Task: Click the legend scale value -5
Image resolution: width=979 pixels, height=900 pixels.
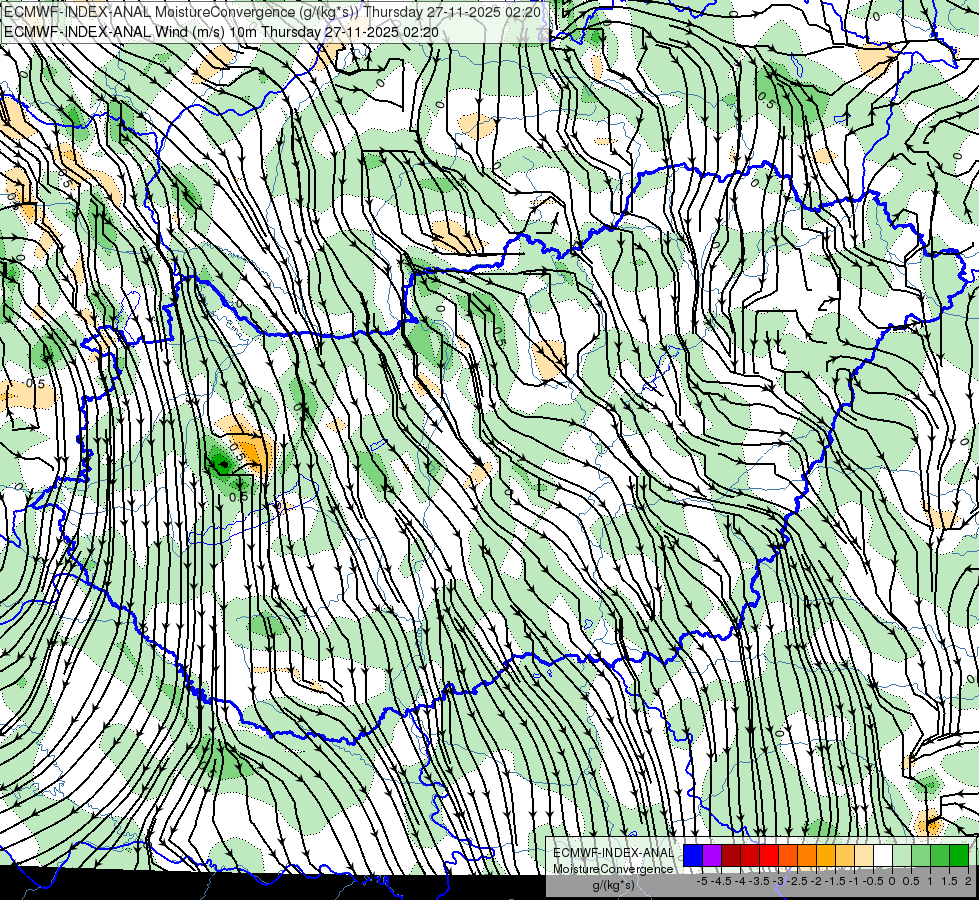Action: [x=702, y=881]
